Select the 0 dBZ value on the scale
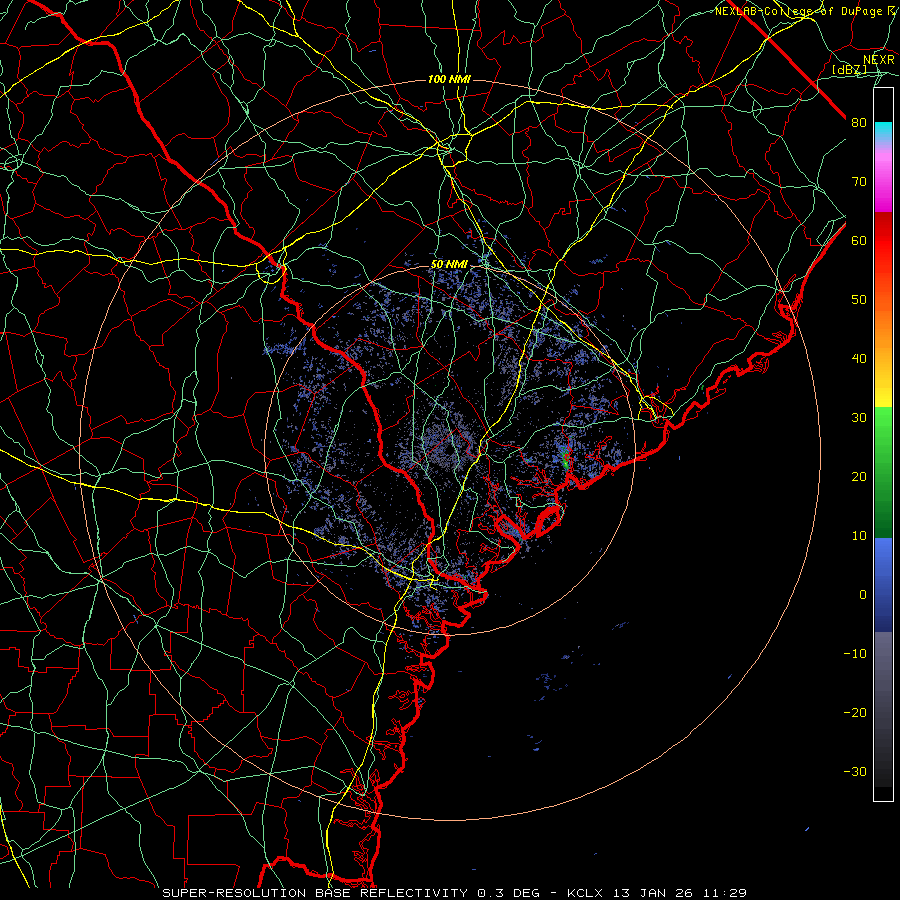The height and width of the screenshot is (900, 900). (863, 595)
